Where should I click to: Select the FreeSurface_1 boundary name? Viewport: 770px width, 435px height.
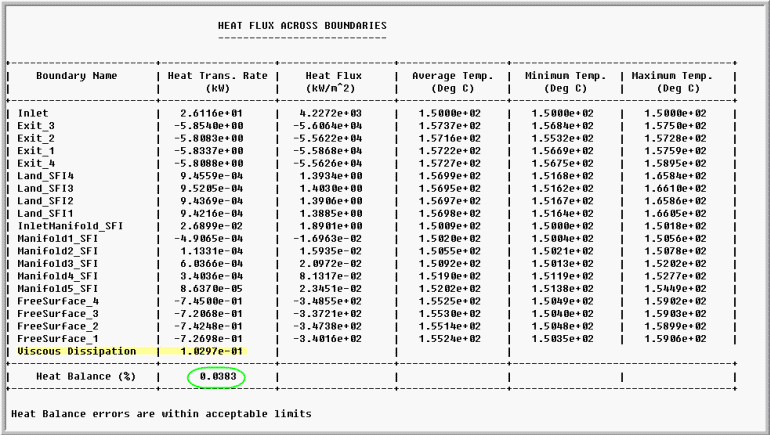tap(58, 339)
